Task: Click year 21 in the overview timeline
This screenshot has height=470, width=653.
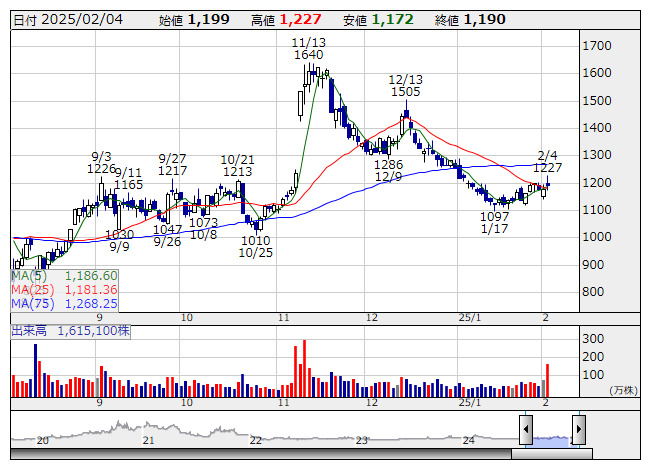Action: [x=149, y=440]
